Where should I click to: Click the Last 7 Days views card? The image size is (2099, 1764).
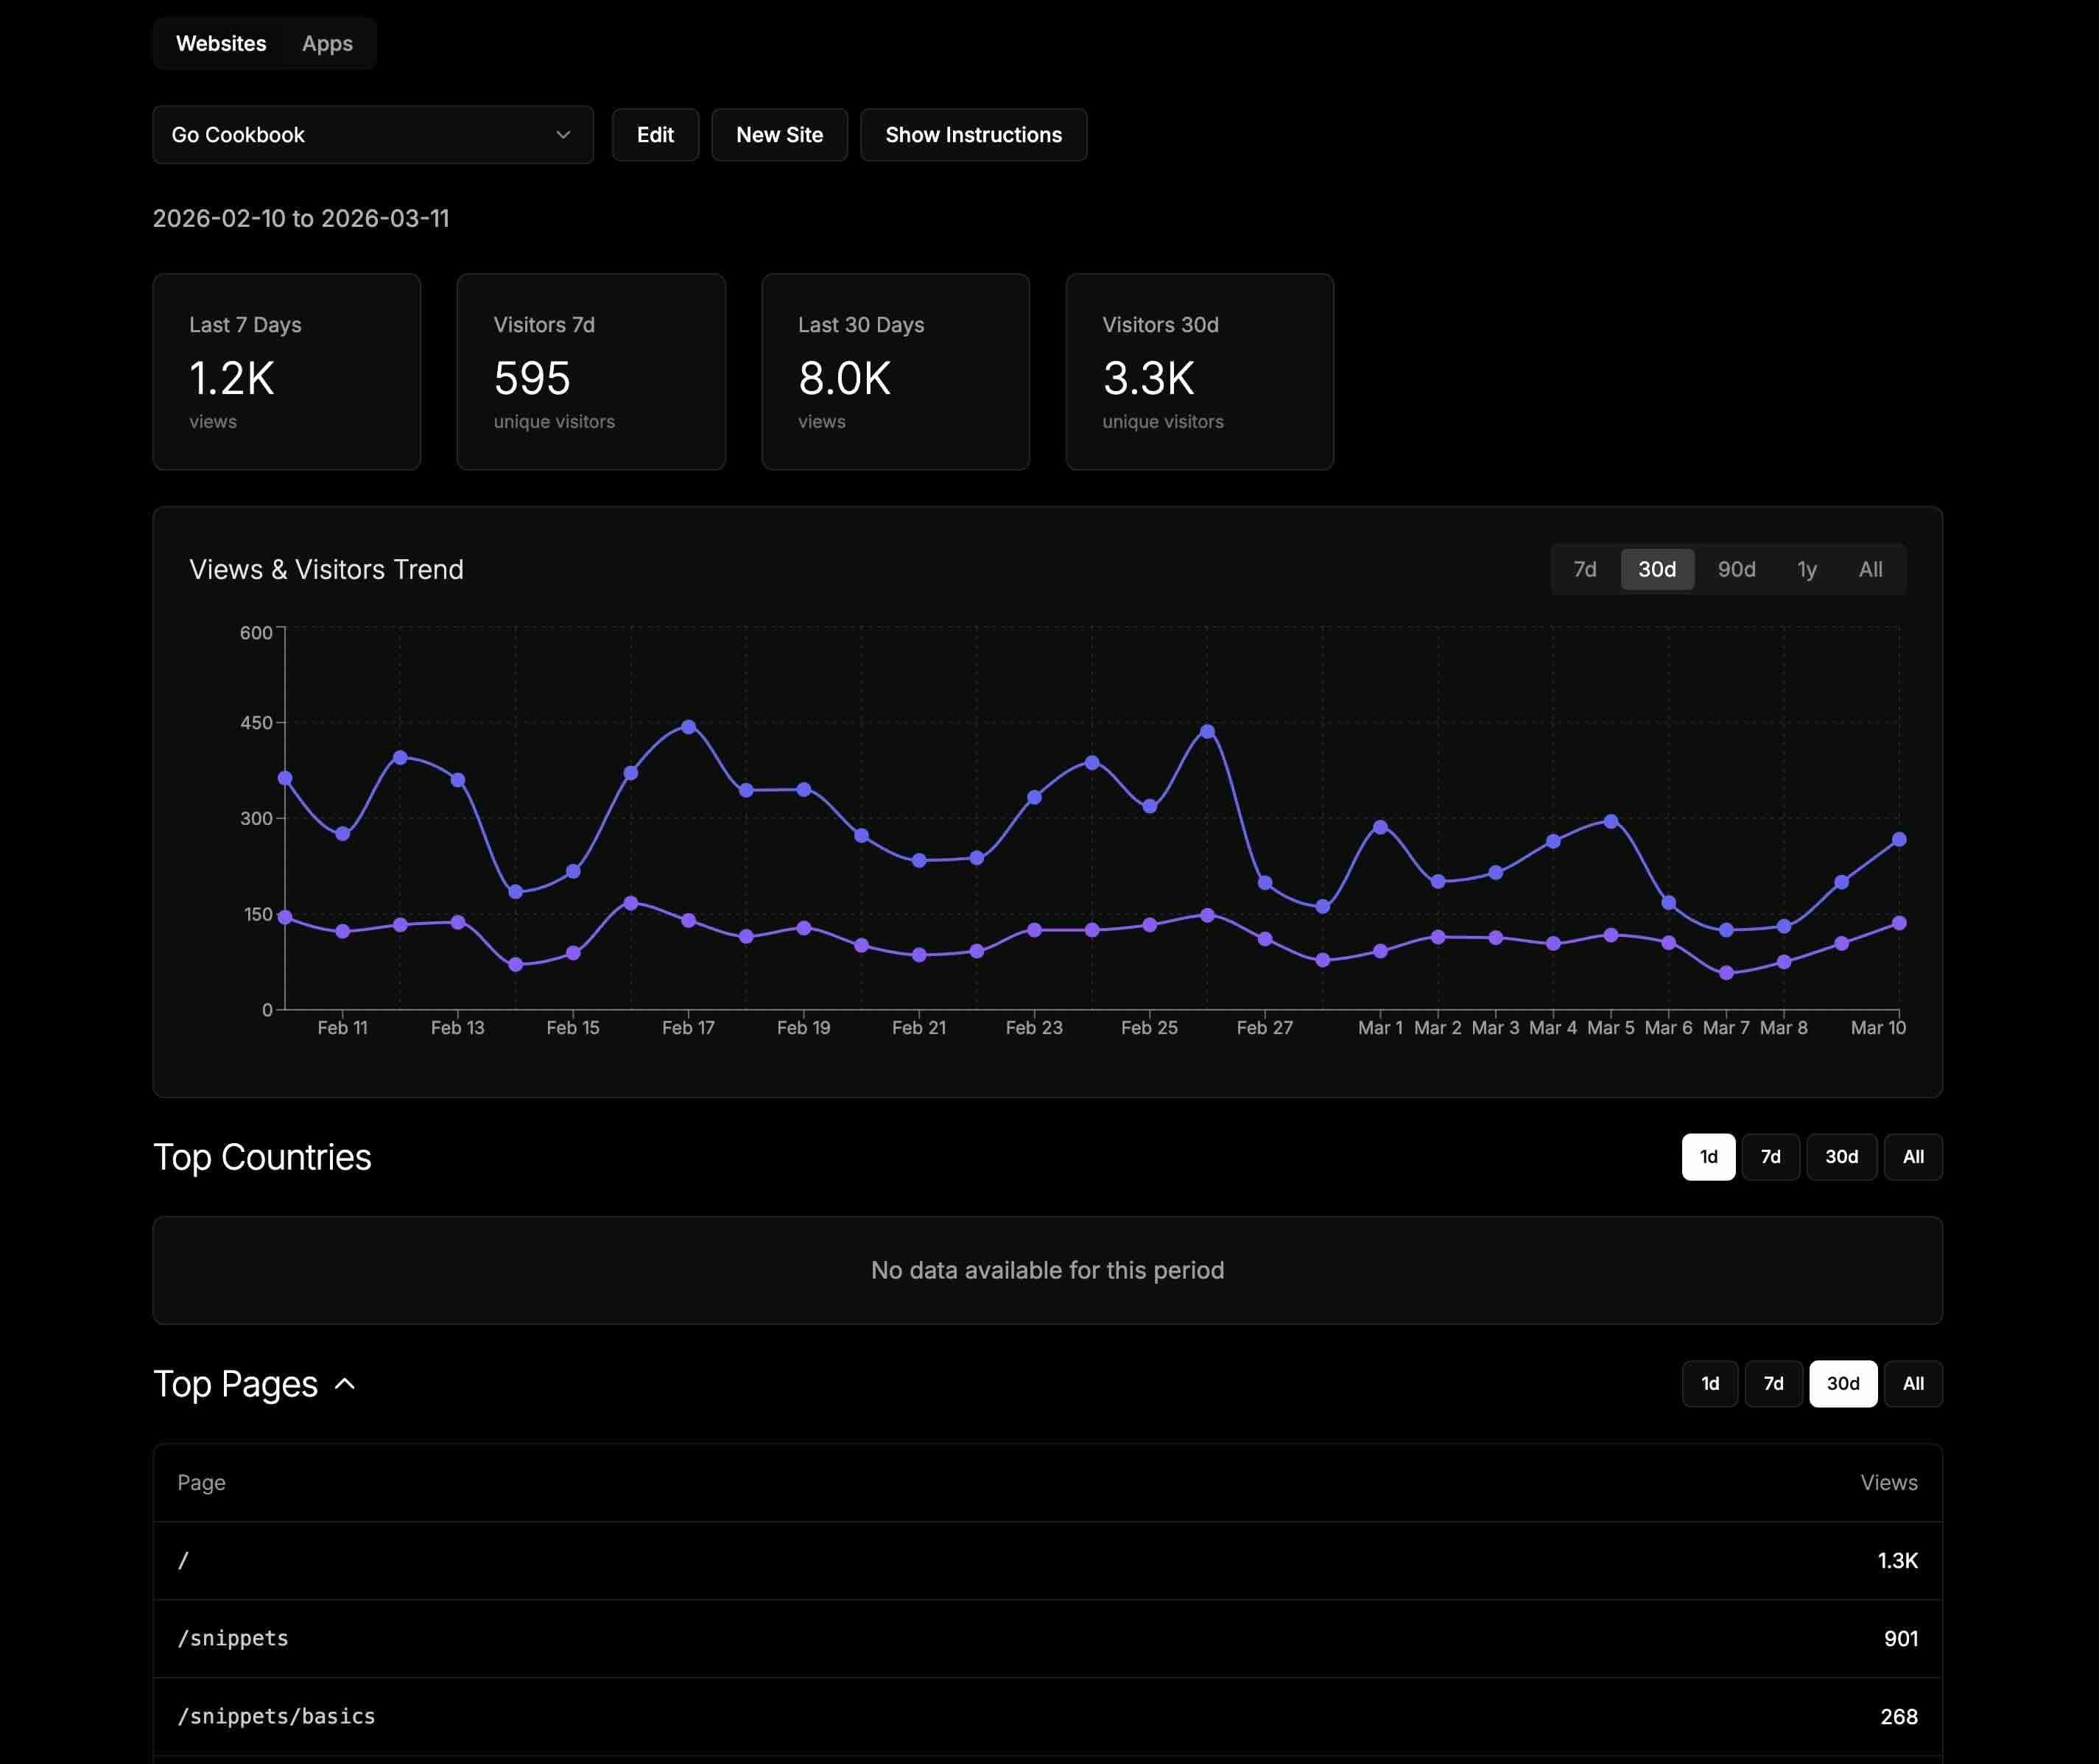pyautogui.click(x=286, y=371)
